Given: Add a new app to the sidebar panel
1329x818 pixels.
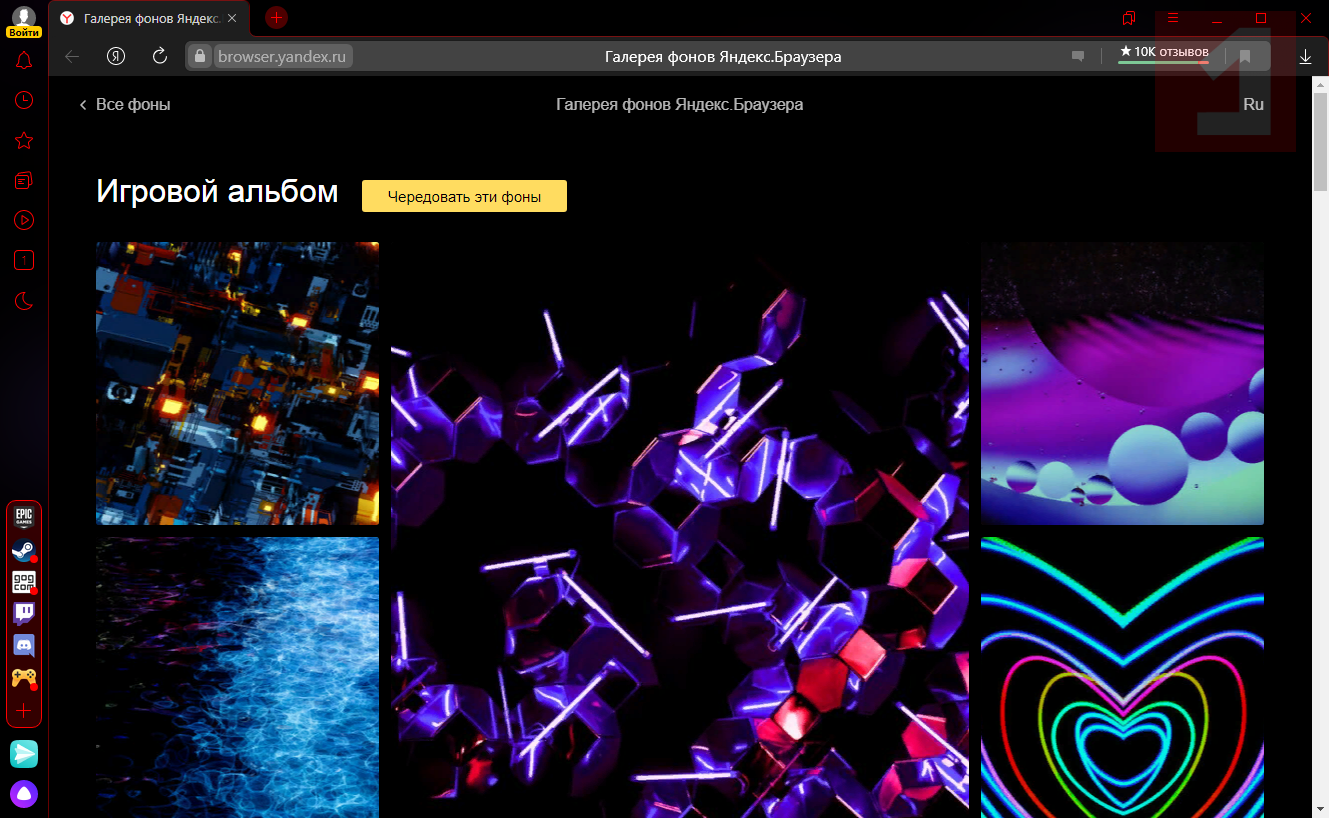Looking at the screenshot, I should tap(23, 710).
